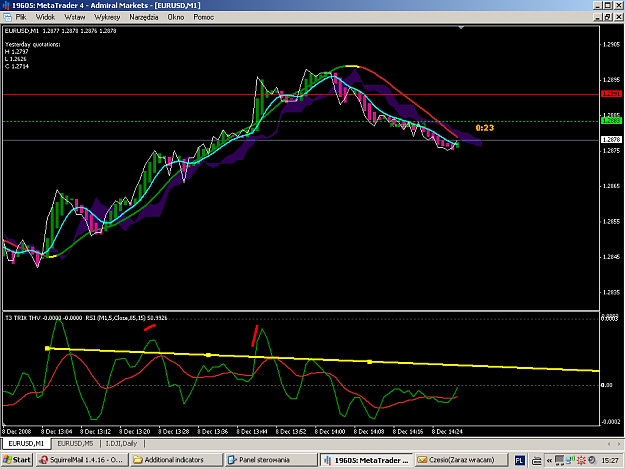This screenshot has height=469, width=625.
Task: Open the Windows Start button
Action: [16, 460]
